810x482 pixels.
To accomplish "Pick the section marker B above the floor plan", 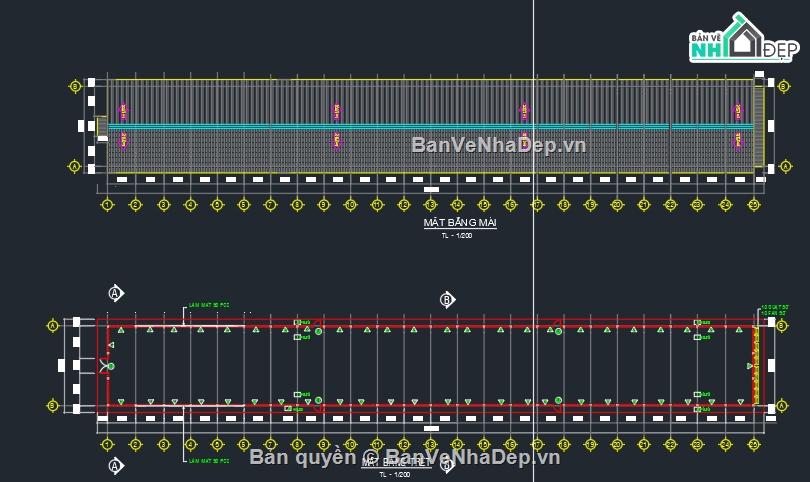I will tap(447, 300).
